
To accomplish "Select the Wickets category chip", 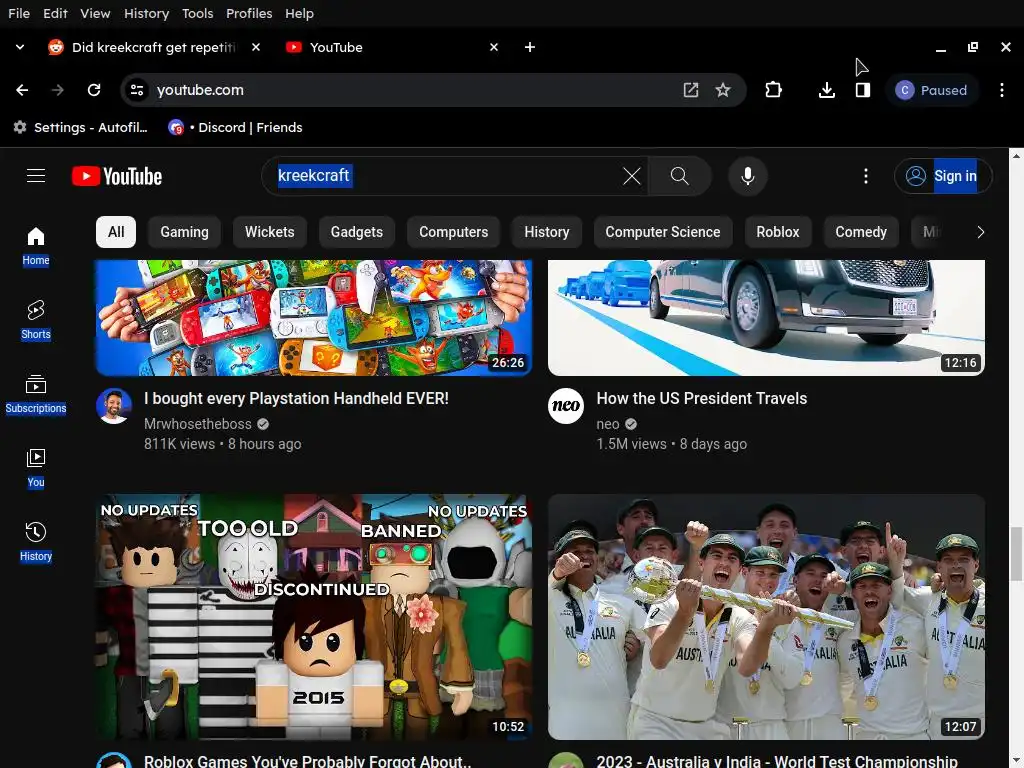I will point(270,232).
